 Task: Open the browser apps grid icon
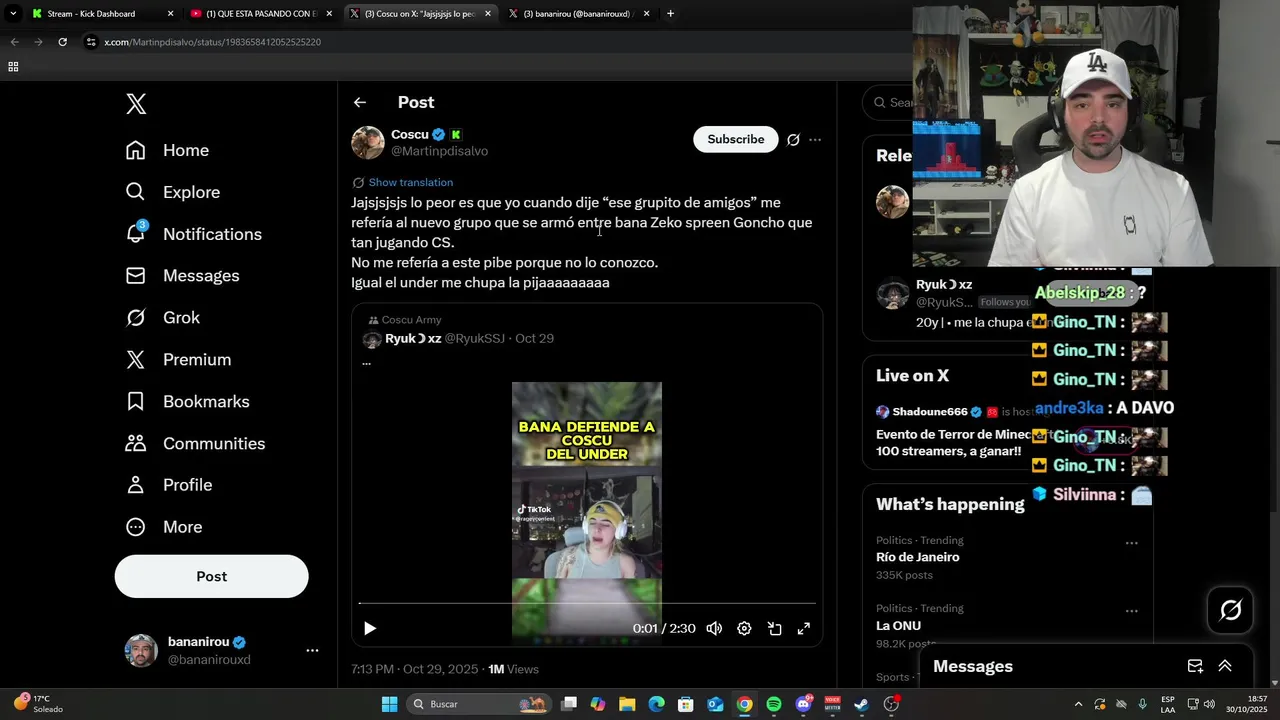(13, 67)
